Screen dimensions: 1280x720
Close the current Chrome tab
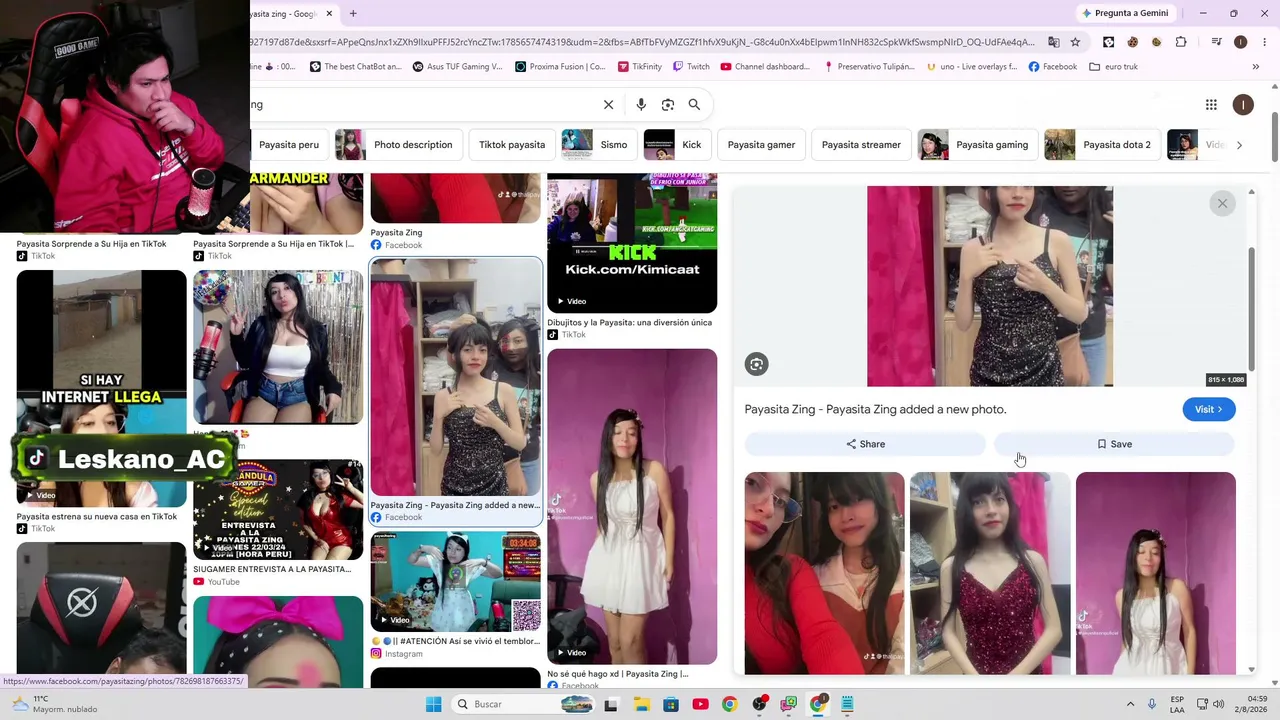click(x=329, y=14)
